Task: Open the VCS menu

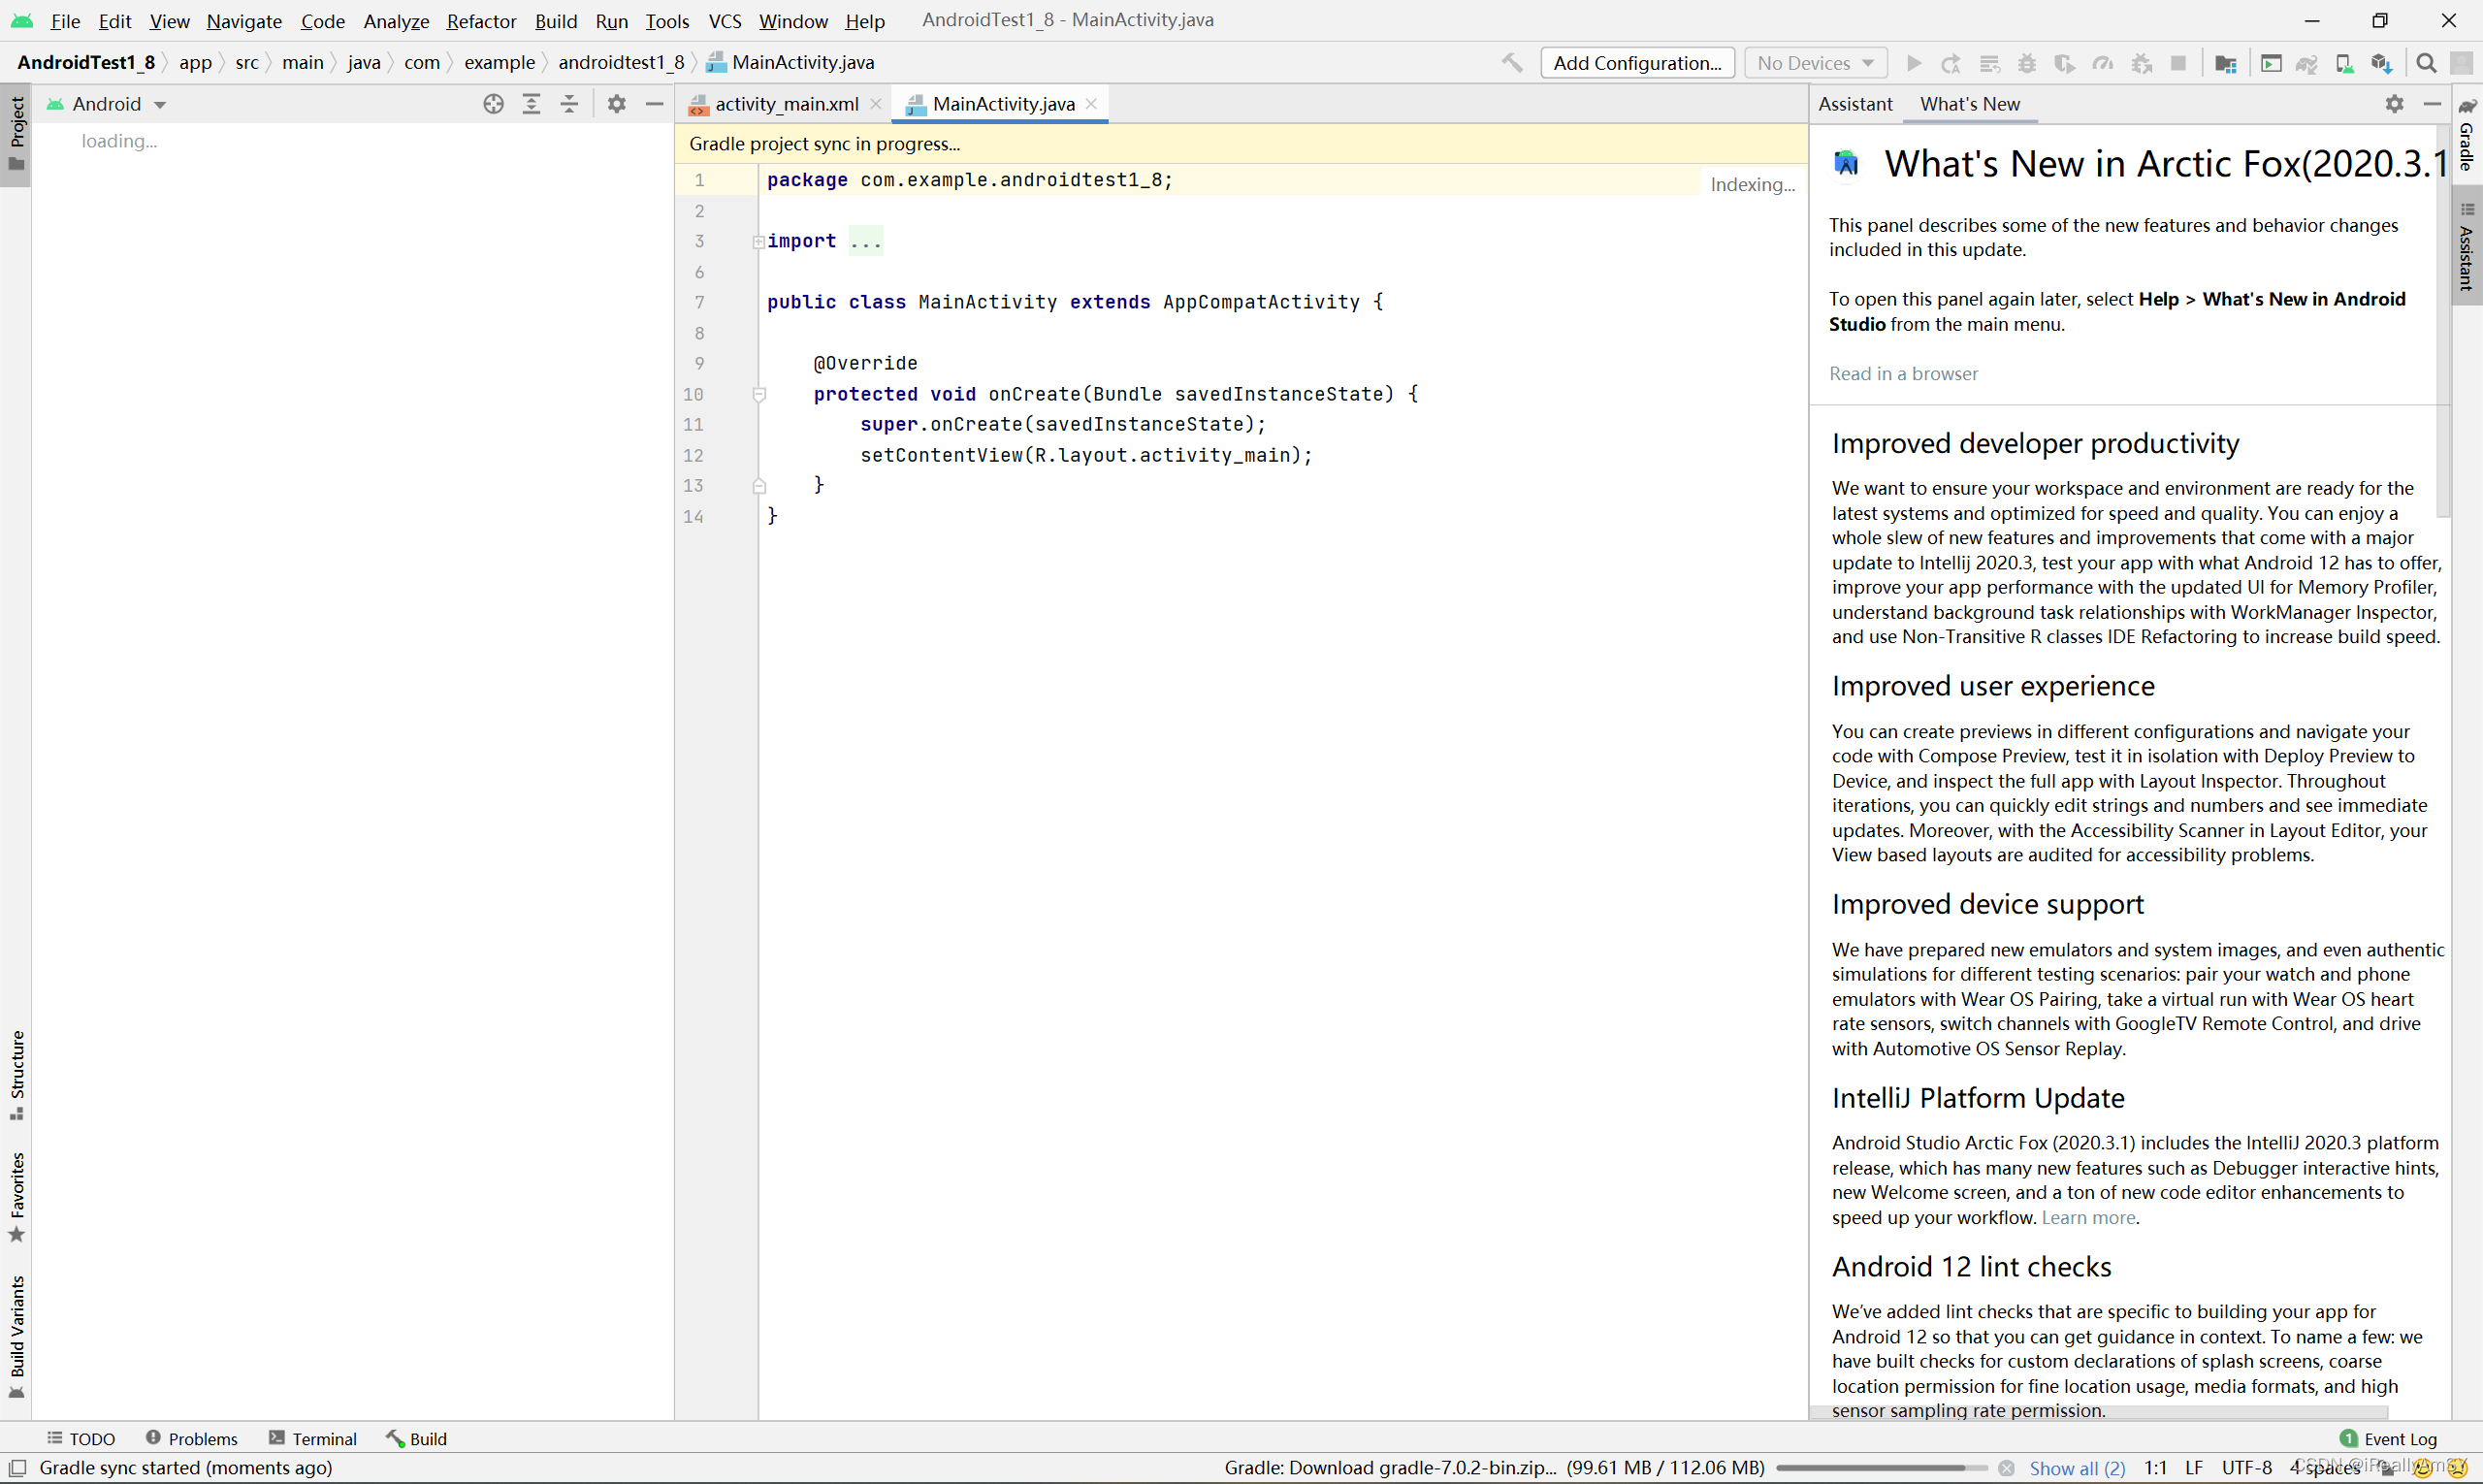Action: (x=725, y=21)
